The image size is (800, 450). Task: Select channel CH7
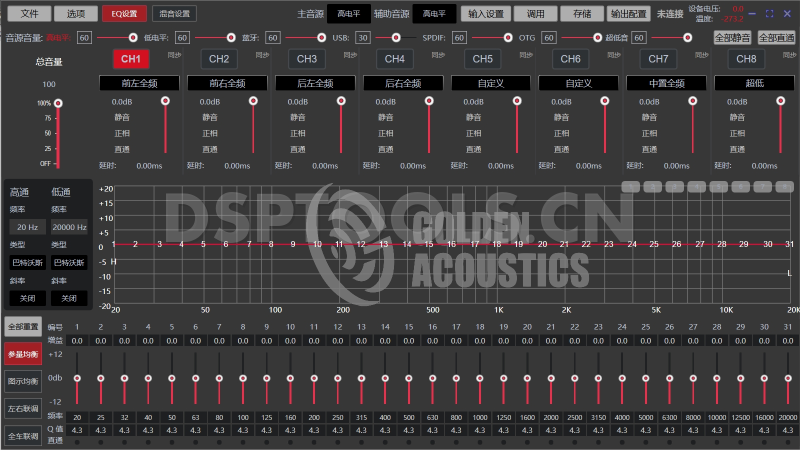[x=658, y=59]
